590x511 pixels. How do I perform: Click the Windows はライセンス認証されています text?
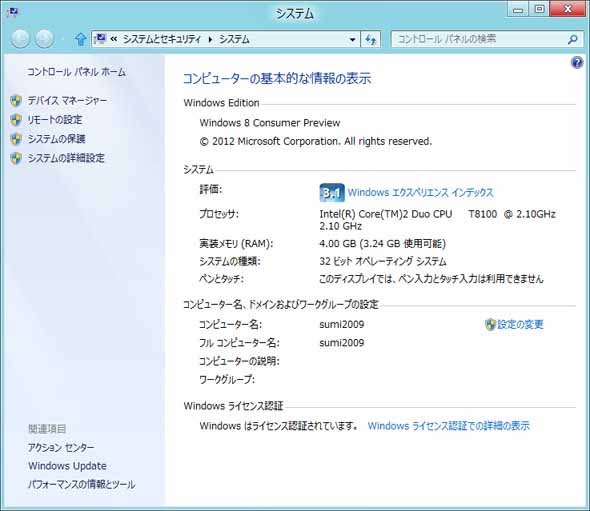(278, 426)
